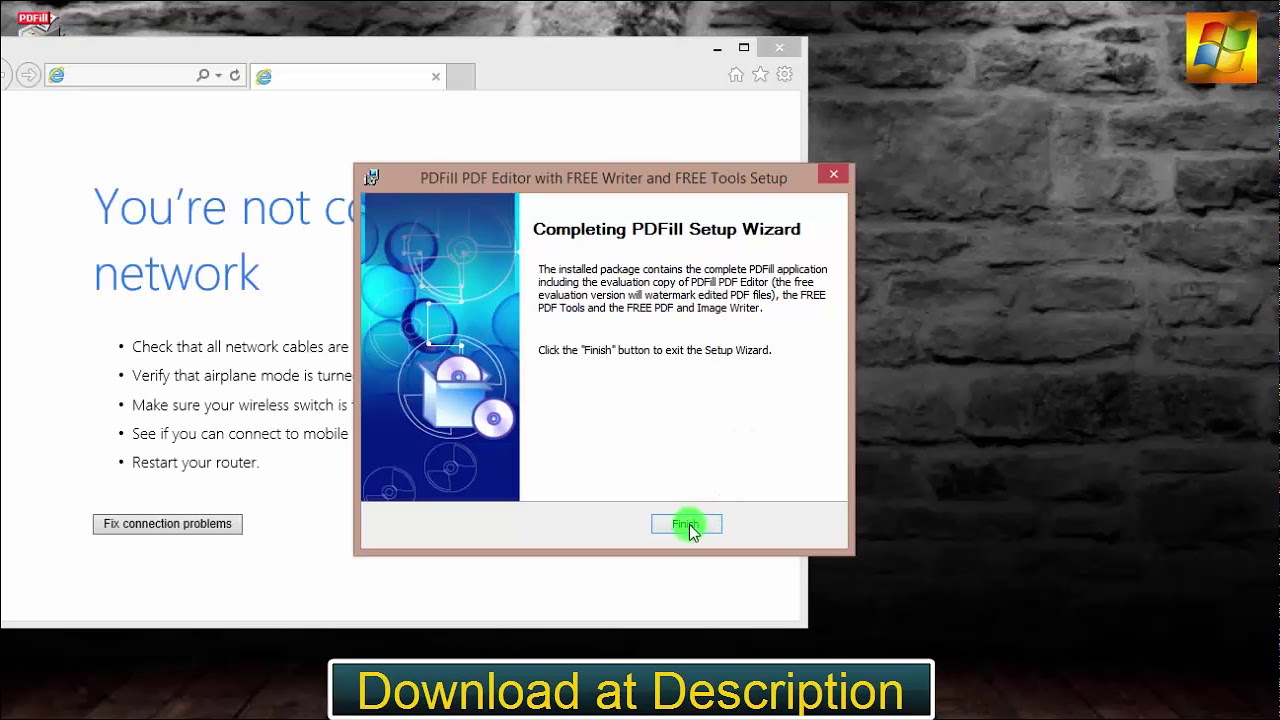
Task: Click the Finish button in setup wizard
Action: (686, 524)
